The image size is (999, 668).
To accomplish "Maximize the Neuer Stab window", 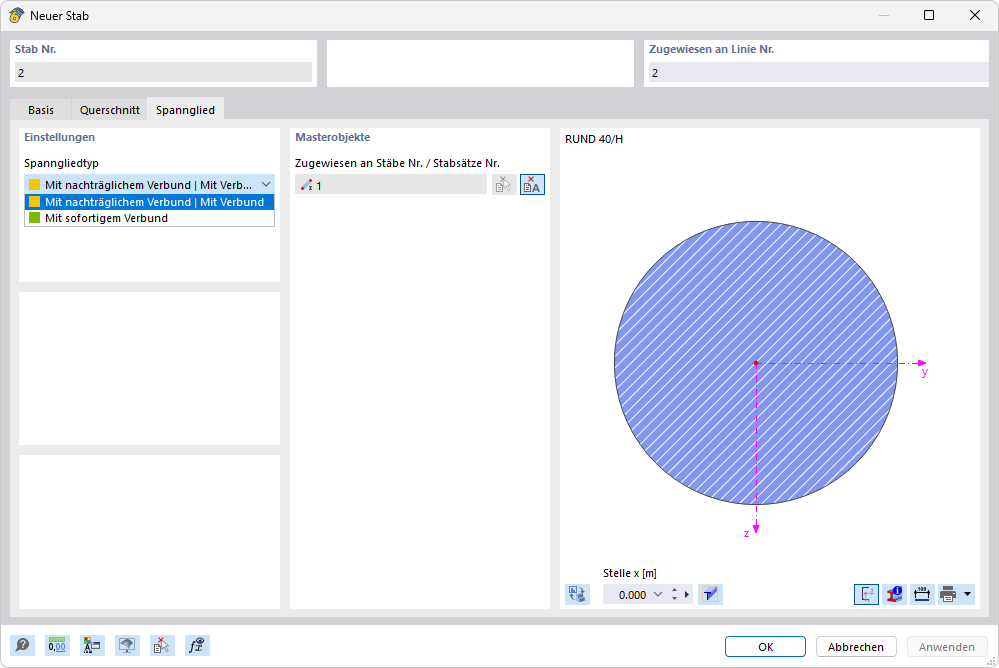I will tap(929, 15).
